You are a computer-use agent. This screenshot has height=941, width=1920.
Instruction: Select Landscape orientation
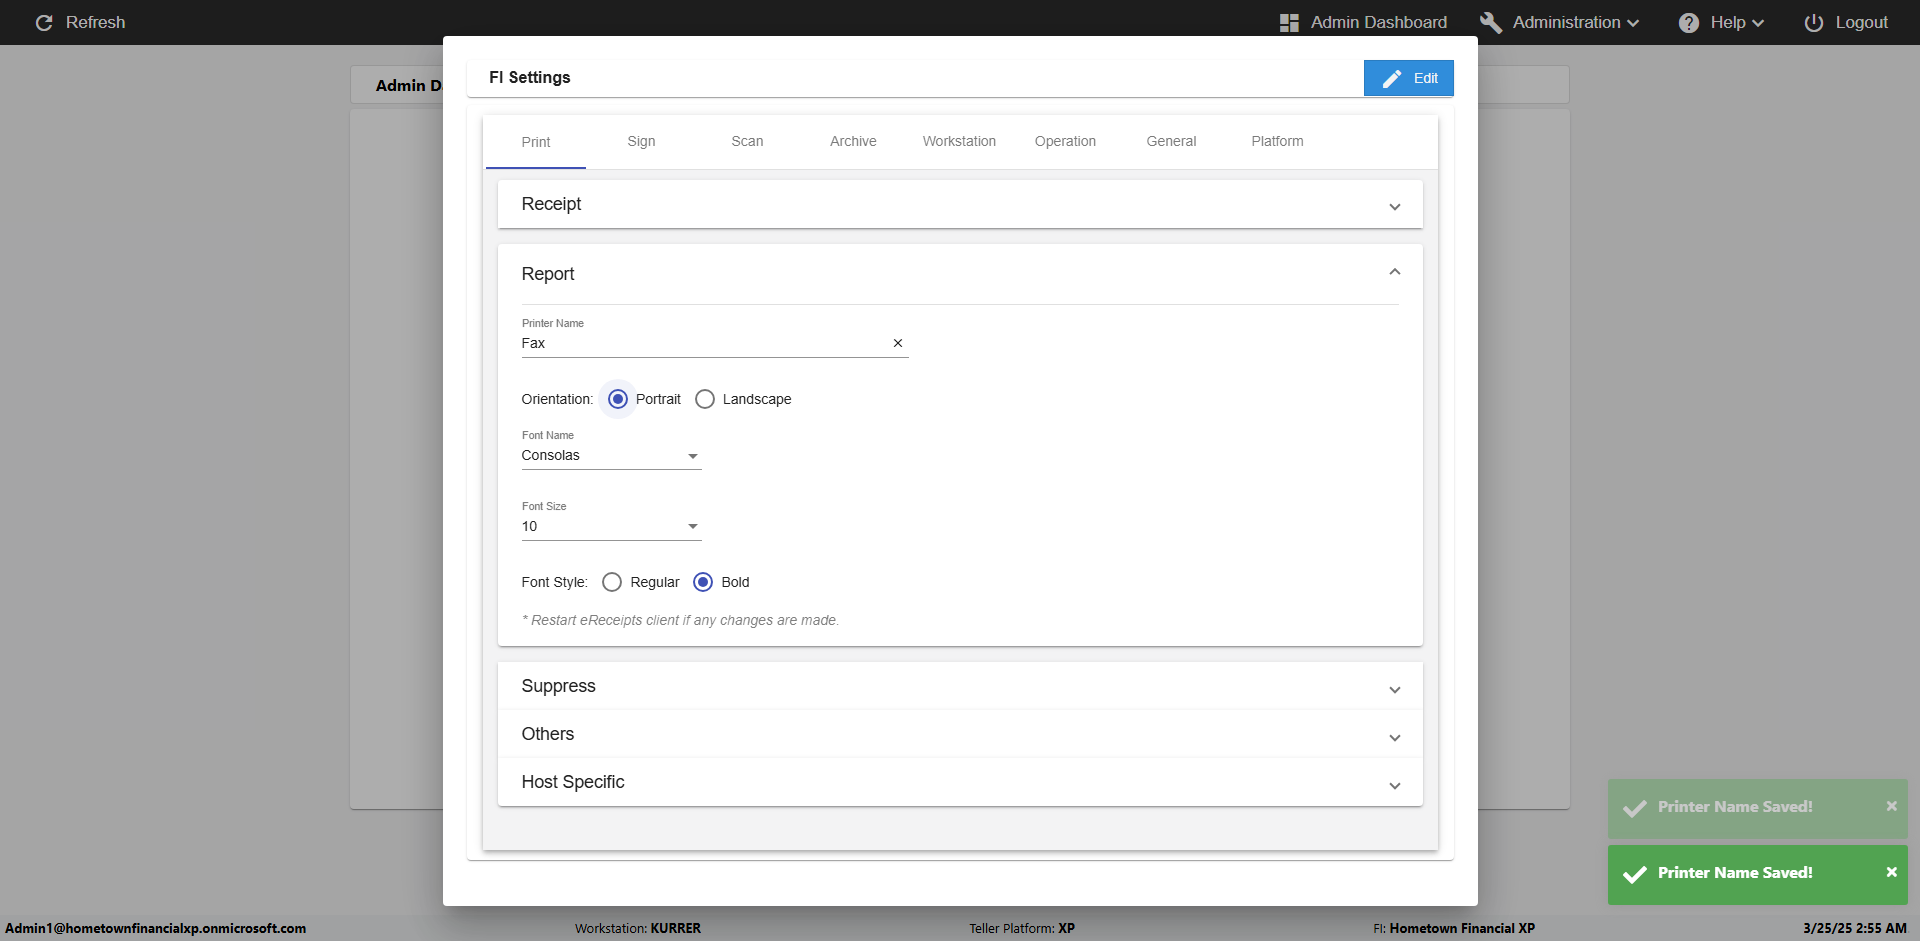(x=705, y=399)
